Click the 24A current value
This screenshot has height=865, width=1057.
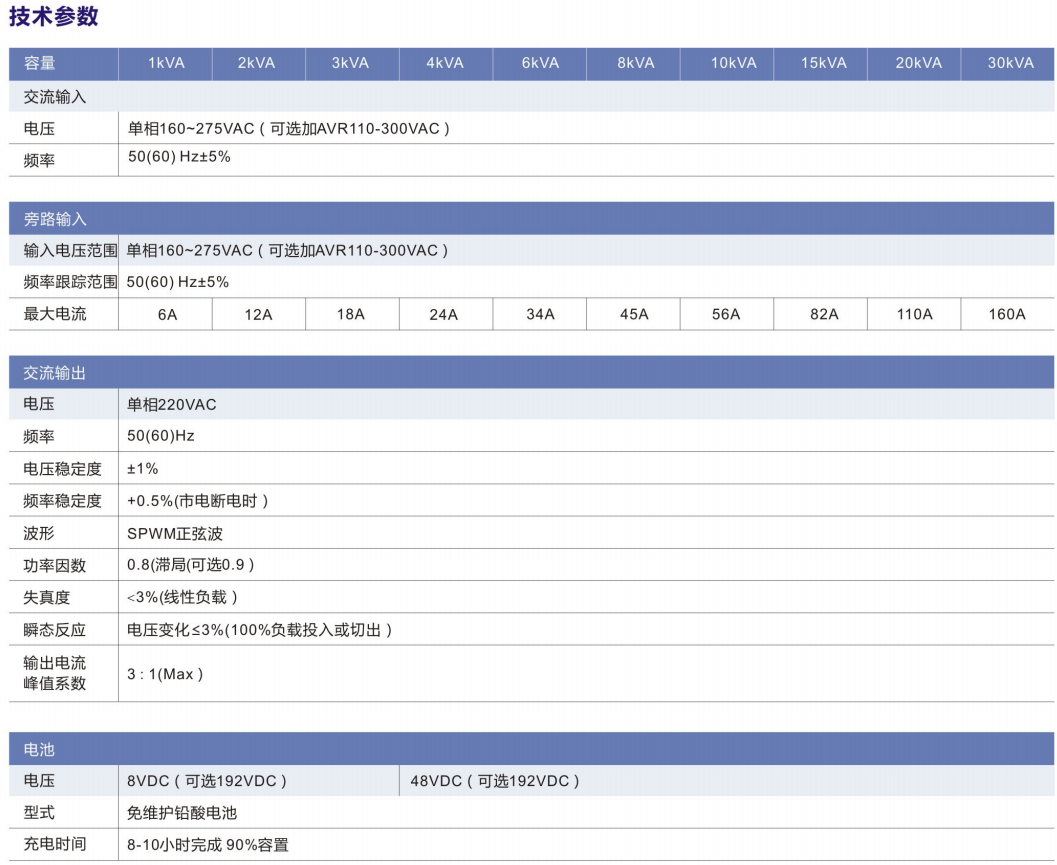click(x=444, y=314)
